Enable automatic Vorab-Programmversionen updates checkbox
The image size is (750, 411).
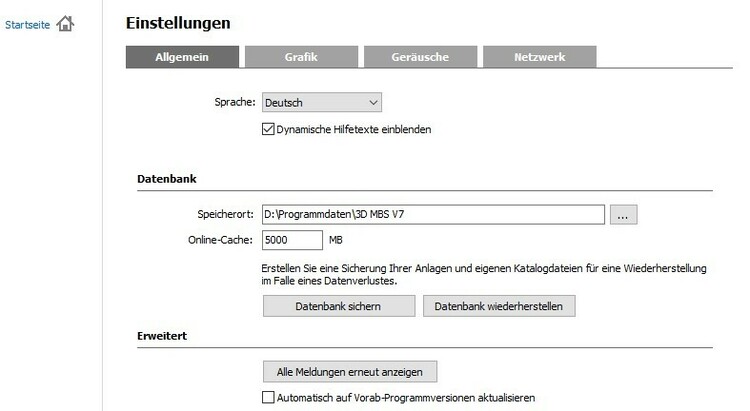coord(268,398)
